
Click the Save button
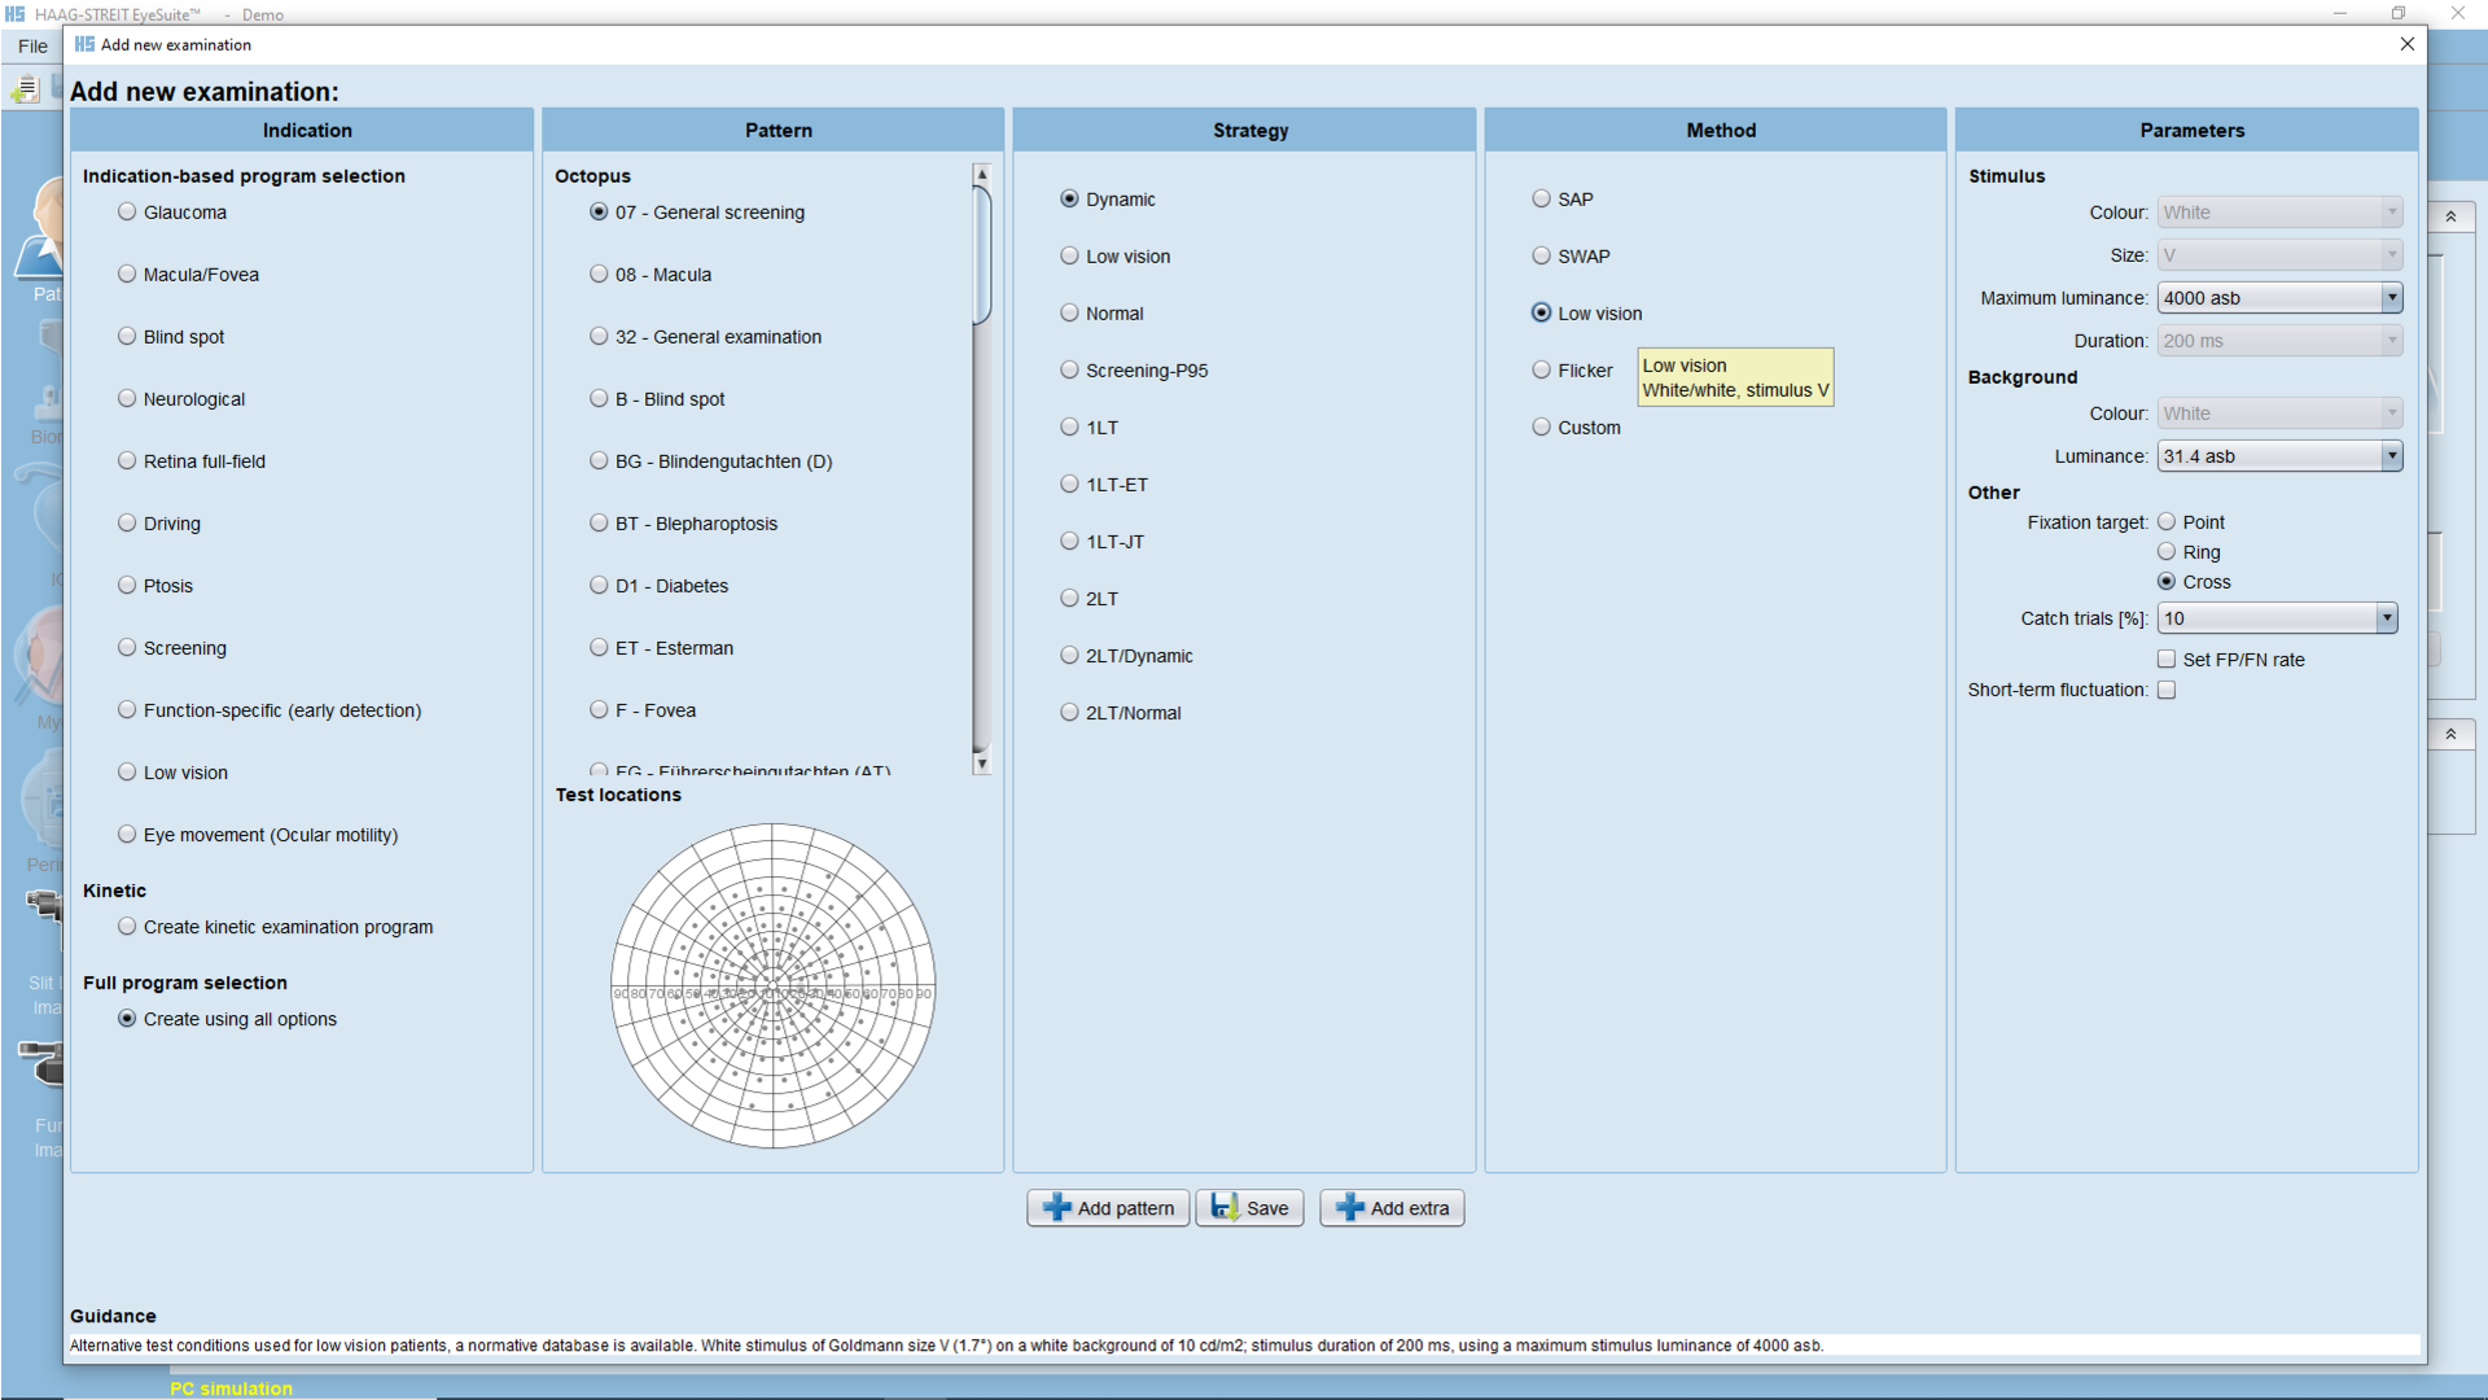[x=1249, y=1207]
